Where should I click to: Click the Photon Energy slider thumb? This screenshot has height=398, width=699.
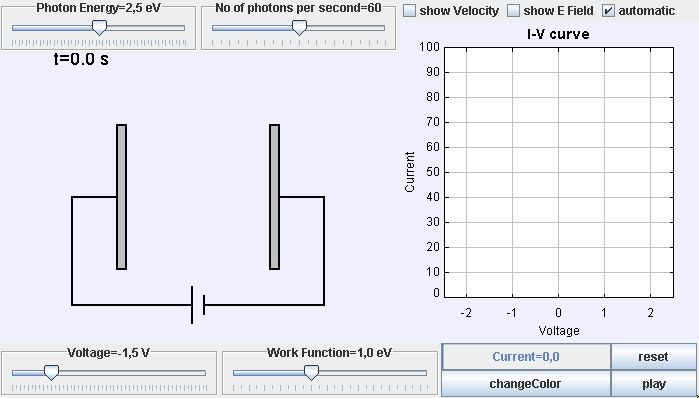(99, 28)
